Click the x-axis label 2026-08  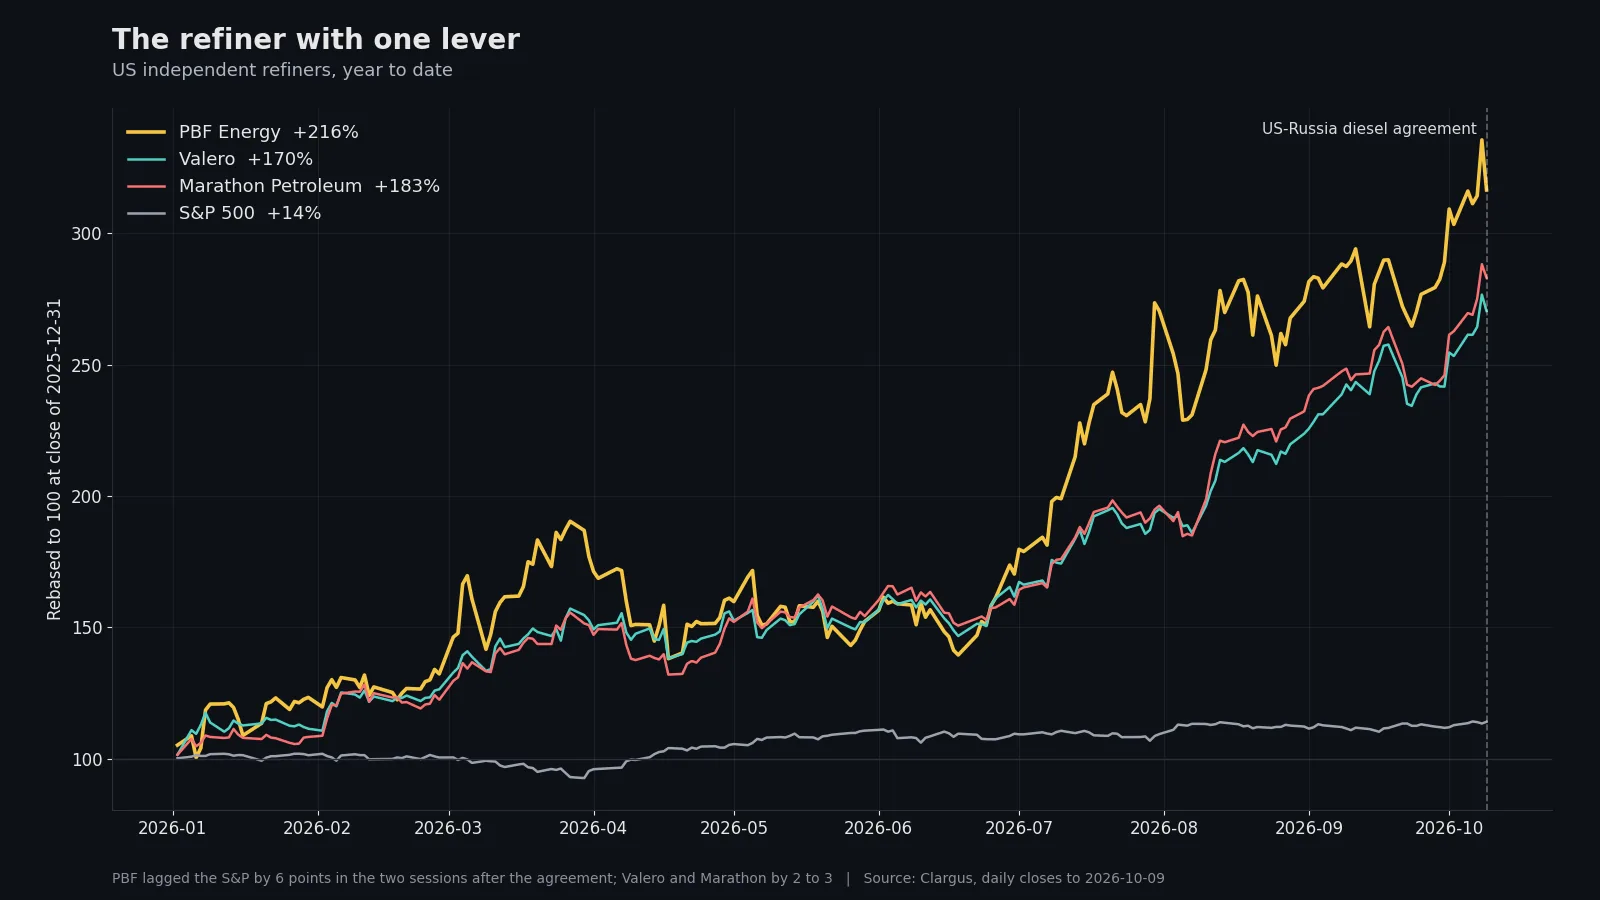(x=1164, y=828)
